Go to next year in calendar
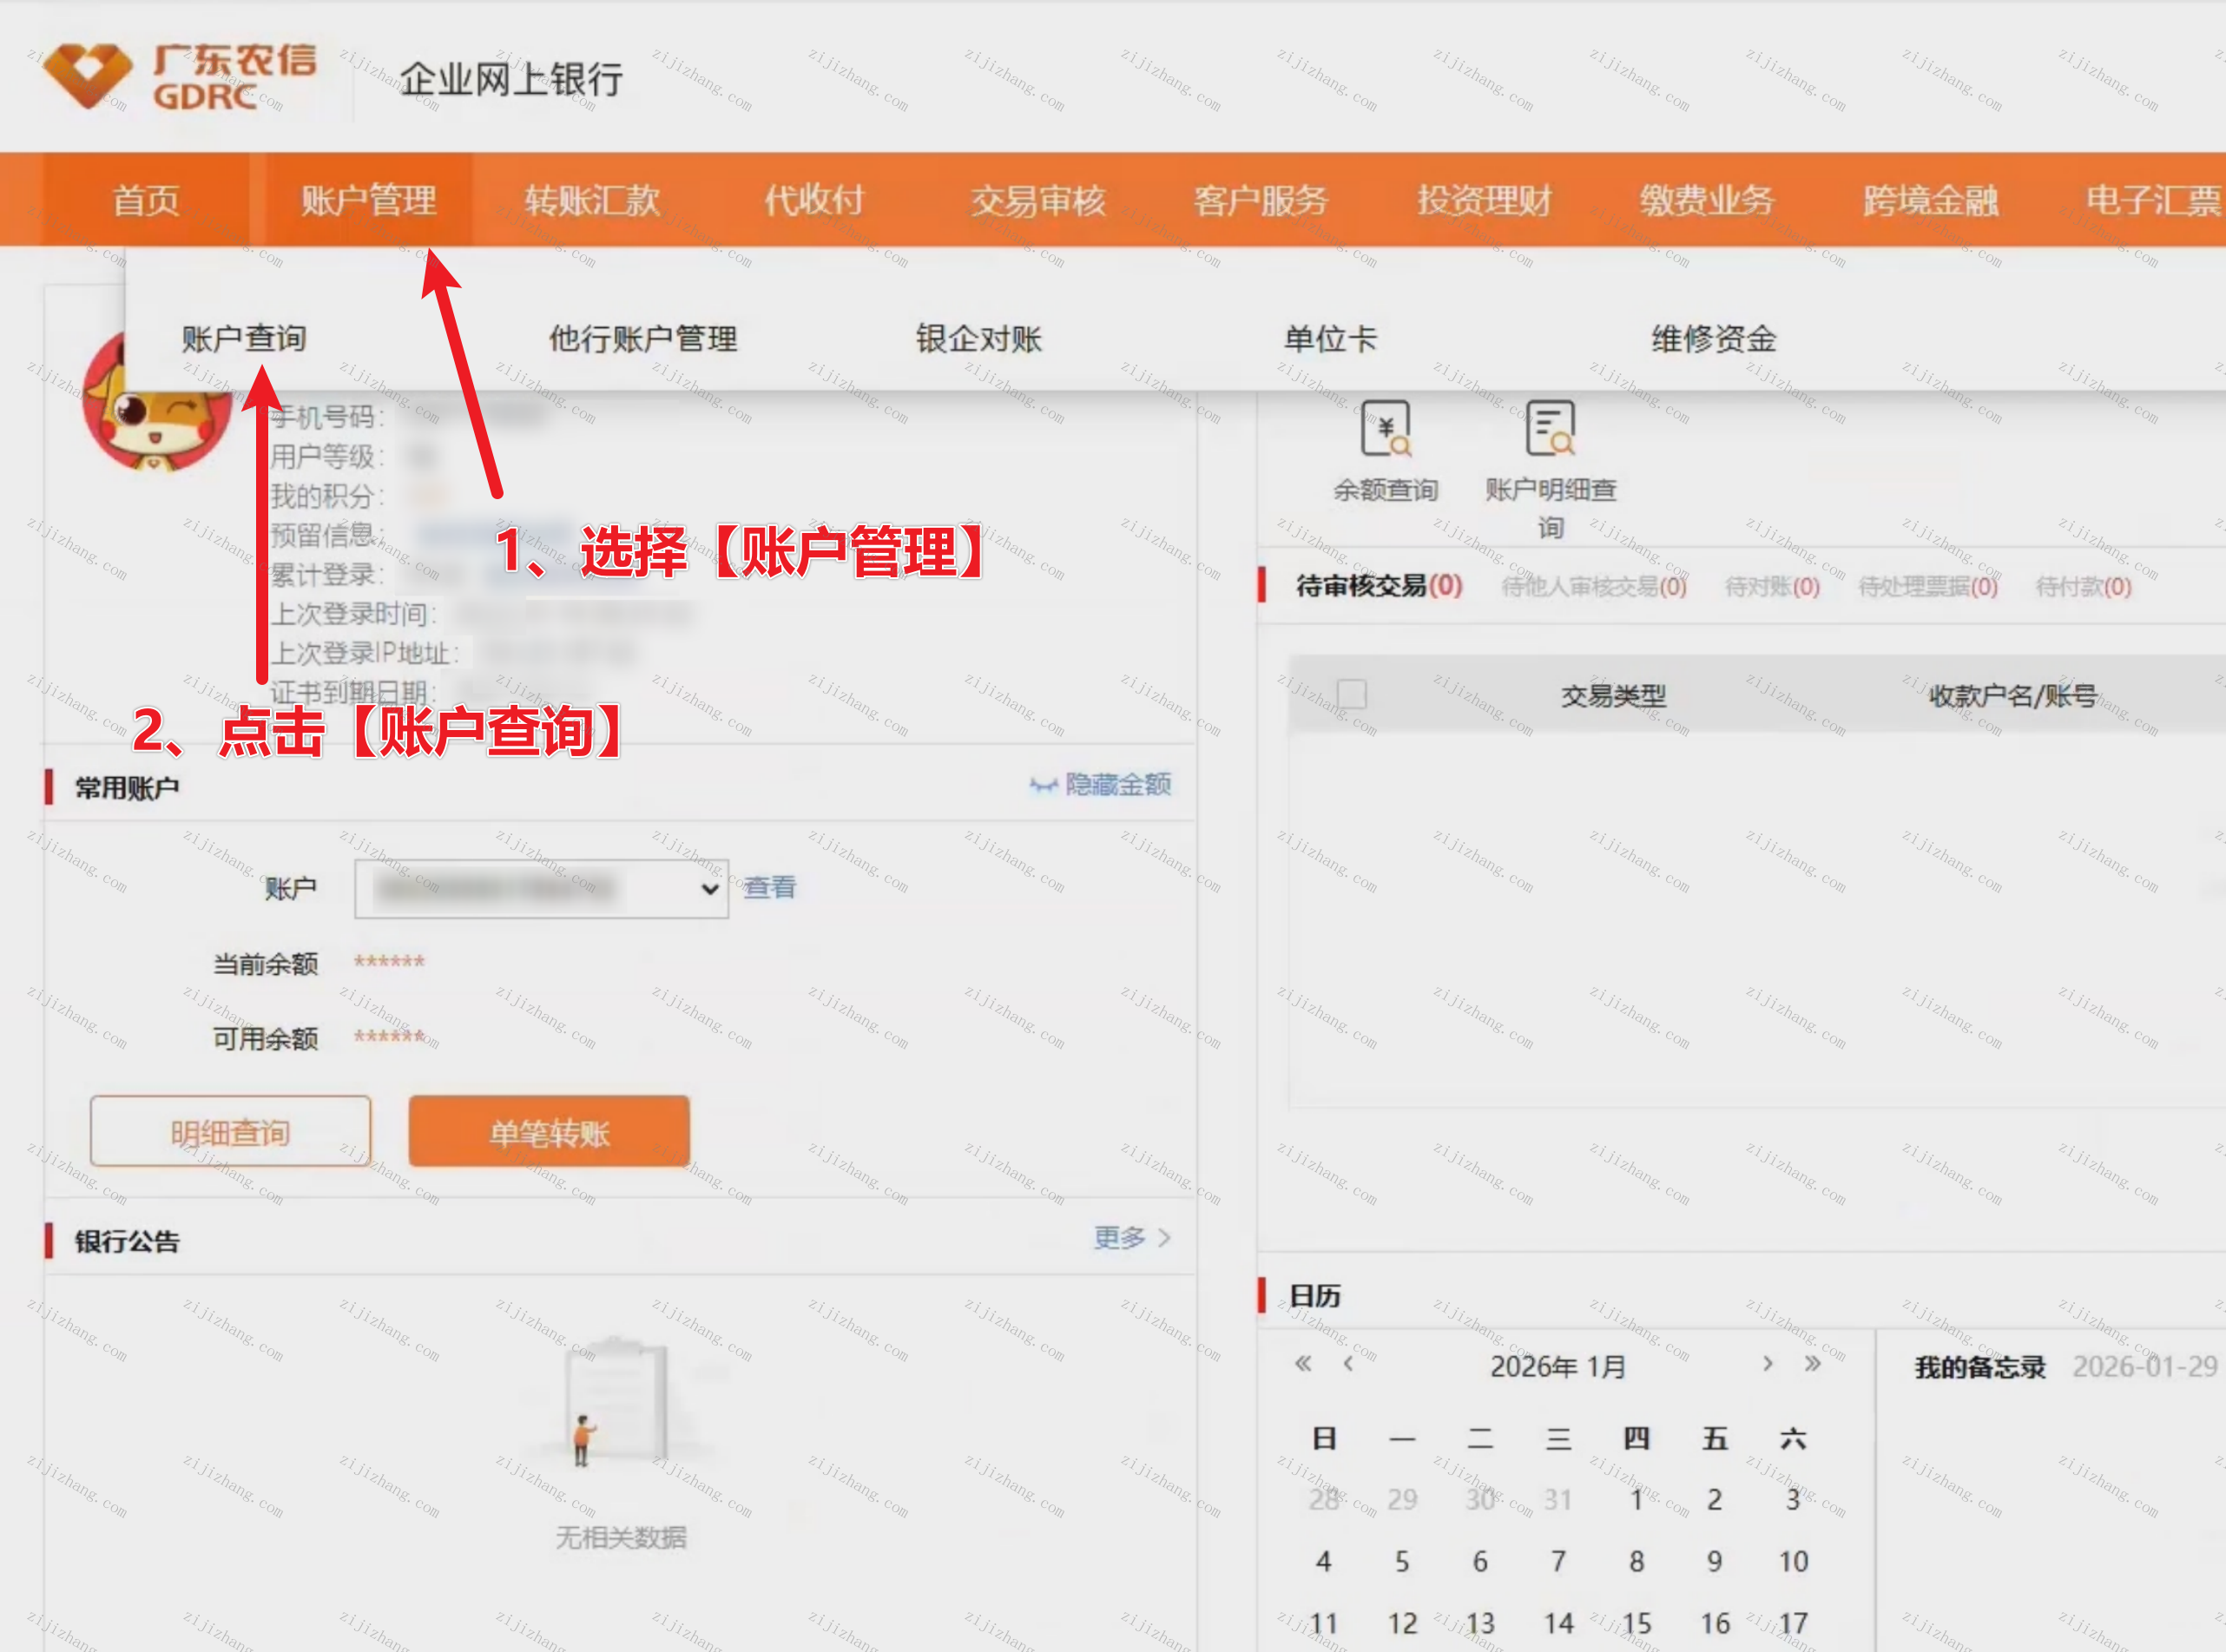Viewport: 2226px width, 1652px height. coord(1812,1364)
